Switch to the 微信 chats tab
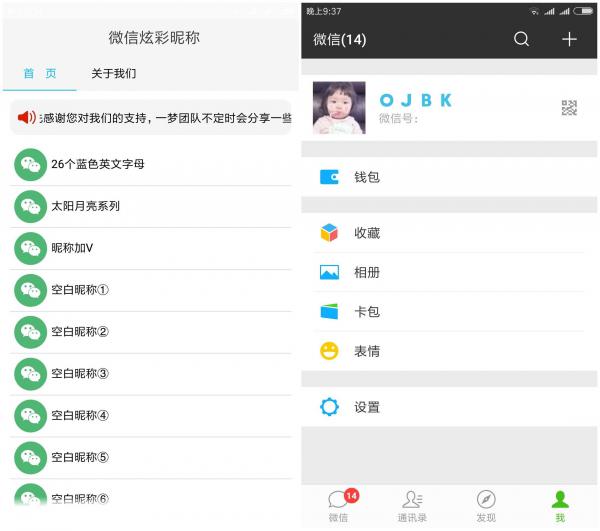The height and width of the screenshot is (531, 600). [x=338, y=506]
